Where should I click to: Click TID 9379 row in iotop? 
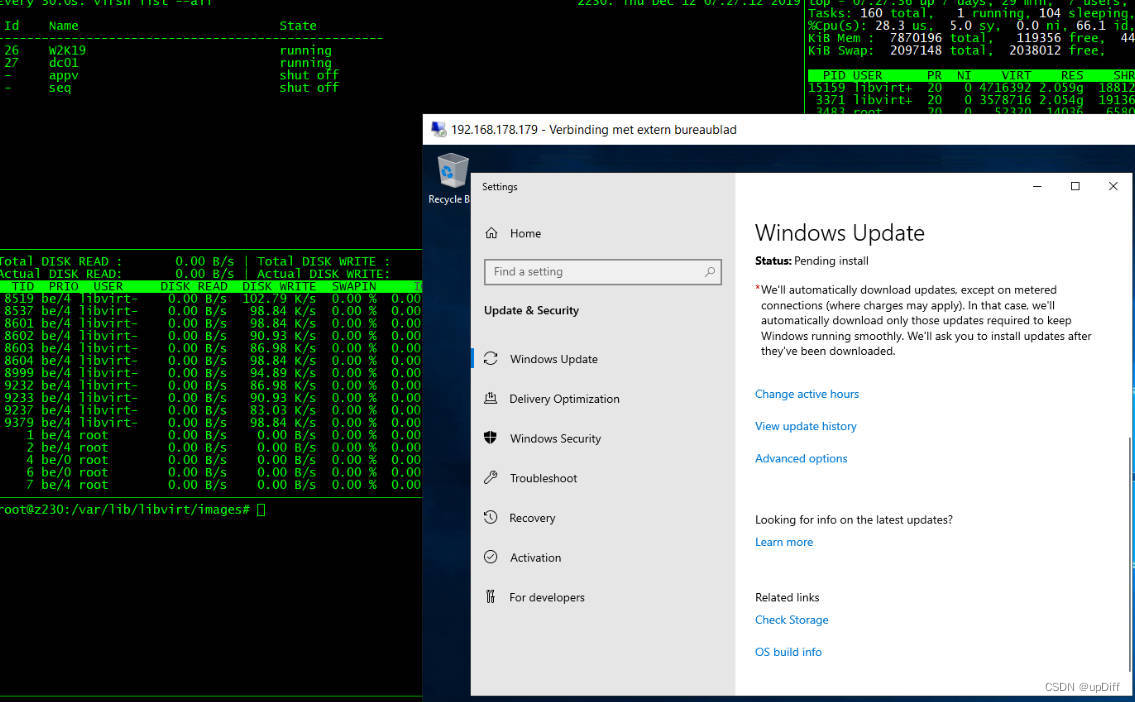[x=211, y=423]
